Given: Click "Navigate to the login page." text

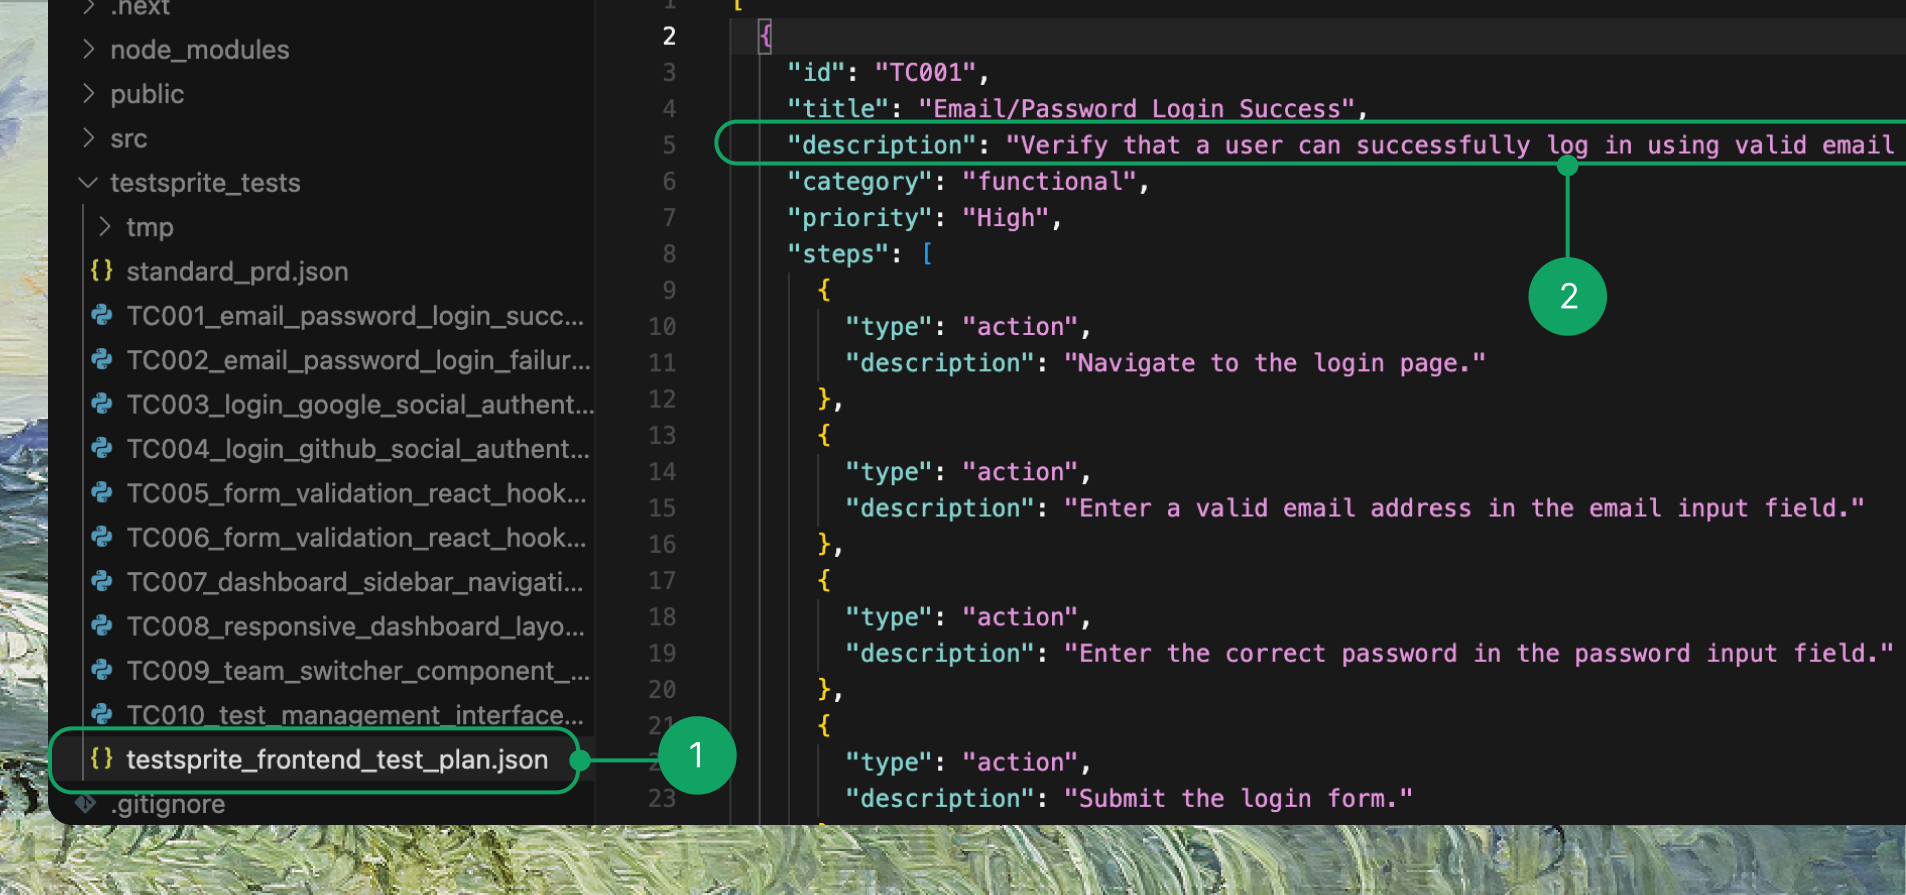Looking at the screenshot, I should tap(1275, 363).
